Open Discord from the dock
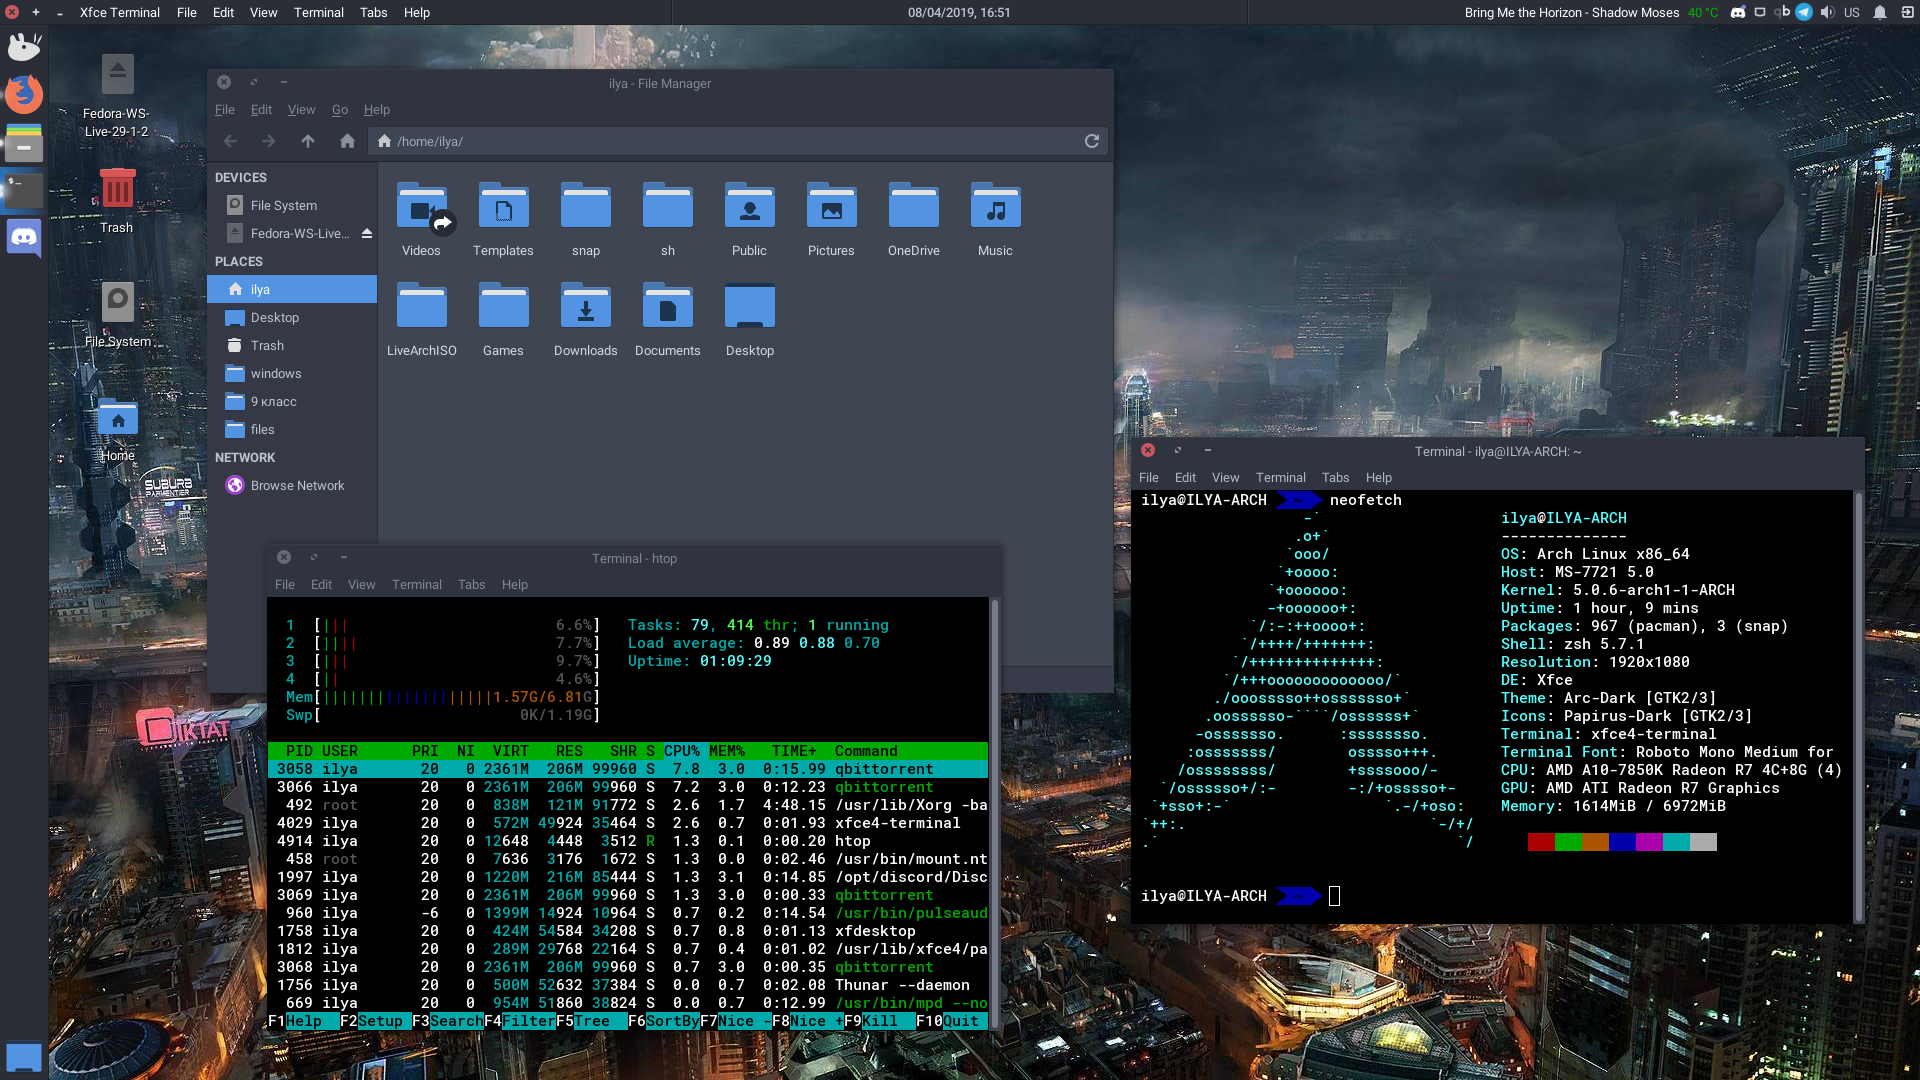1920x1080 pixels. point(24,238)
